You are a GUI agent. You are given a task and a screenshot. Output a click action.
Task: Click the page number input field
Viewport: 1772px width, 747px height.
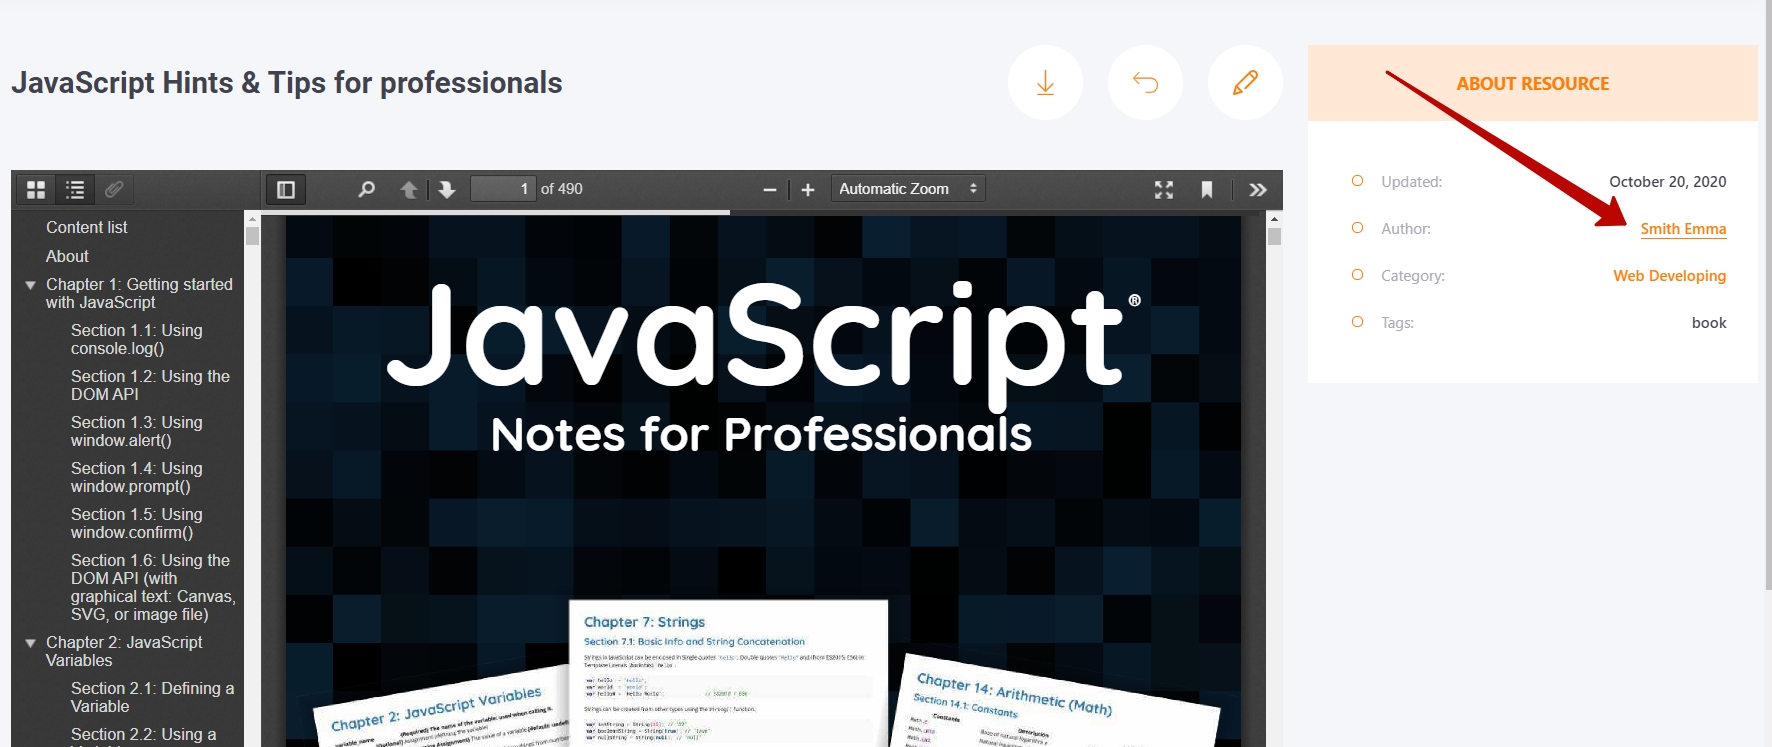tap(504, 189)
